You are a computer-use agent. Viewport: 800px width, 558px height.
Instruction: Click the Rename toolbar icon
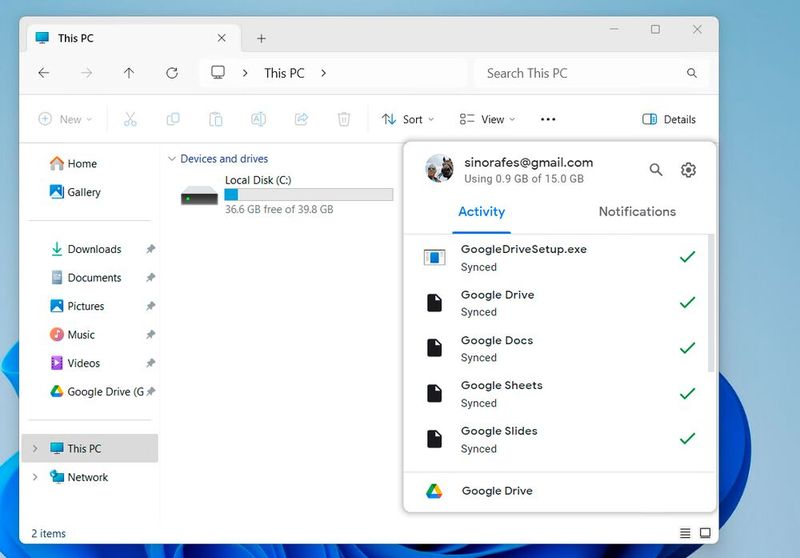pyautogui.click(x=259, y=119)
